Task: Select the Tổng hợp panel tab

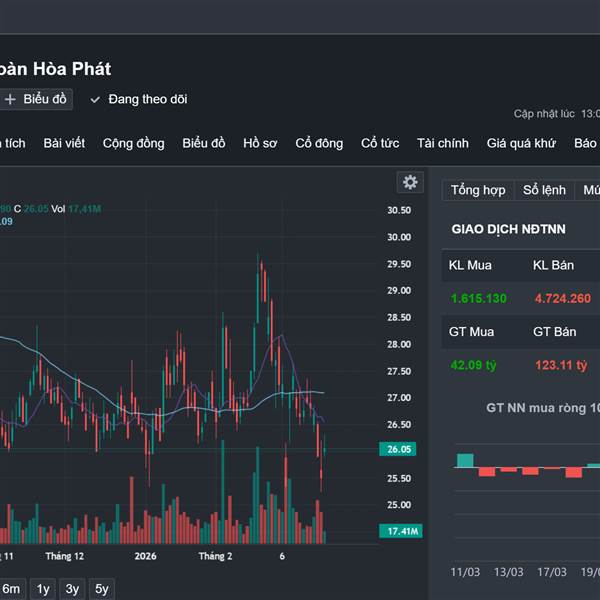Action: pyautogui.click(x=478, y=189)
